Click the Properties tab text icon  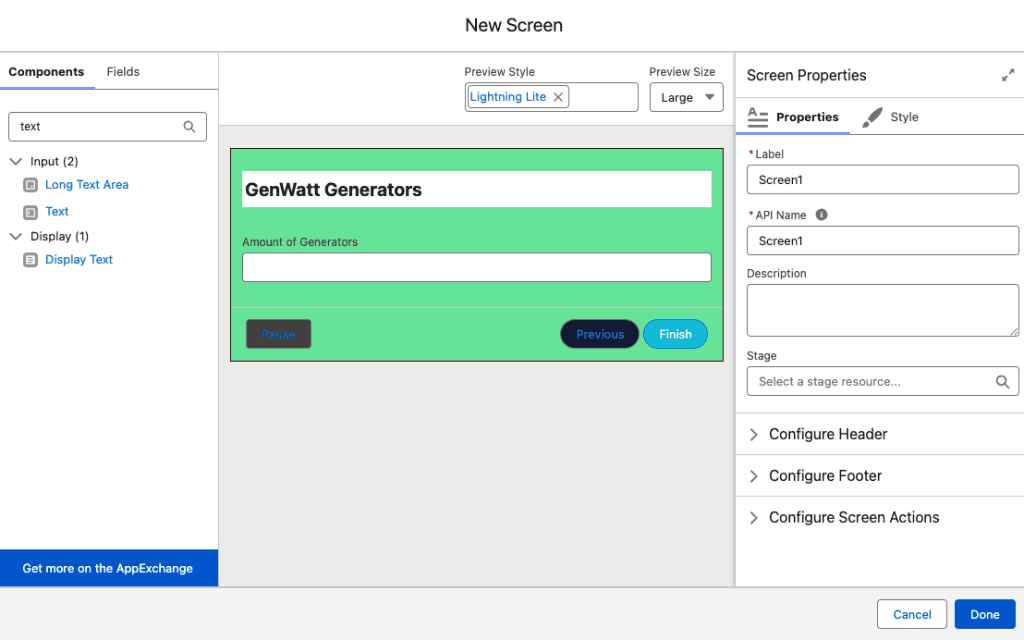(x=758, y=117)
